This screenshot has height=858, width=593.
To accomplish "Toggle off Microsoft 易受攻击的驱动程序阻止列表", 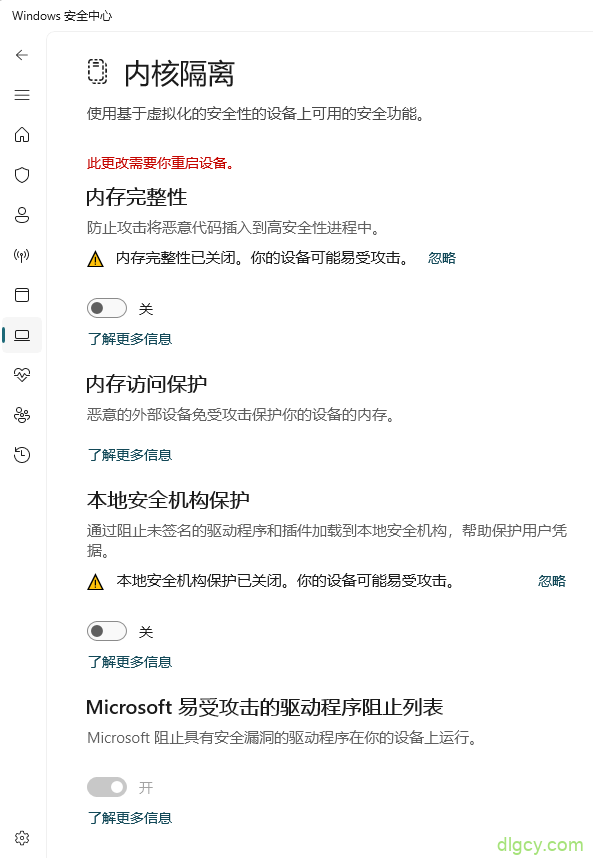I will pyautogui.click(x=107, y=787).
